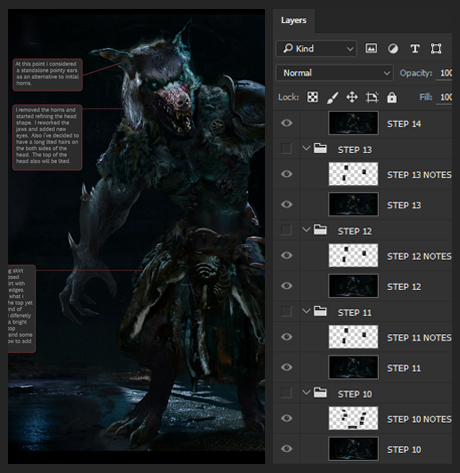Image resolution: width=460 pixels, height=473 pixels.
Task: Hide the STEP 13 image layer
Action: 286,204
